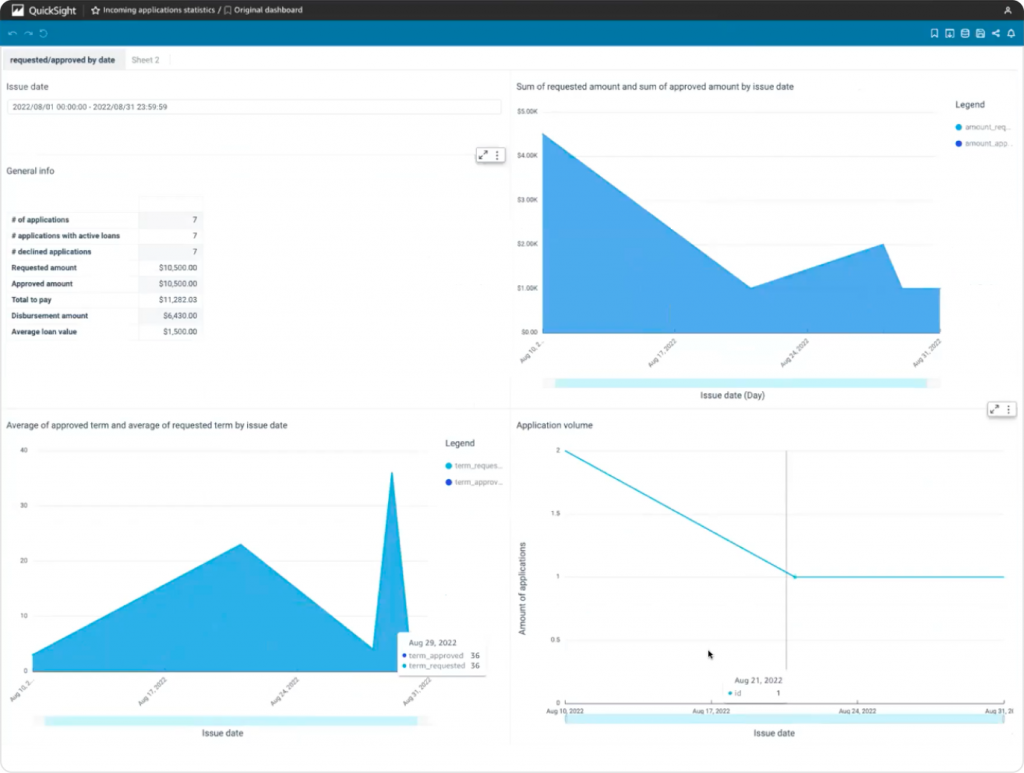Click the 'Average loan value' row label
The width and height of the screenshot is (1024, 773).
[44, 332]
